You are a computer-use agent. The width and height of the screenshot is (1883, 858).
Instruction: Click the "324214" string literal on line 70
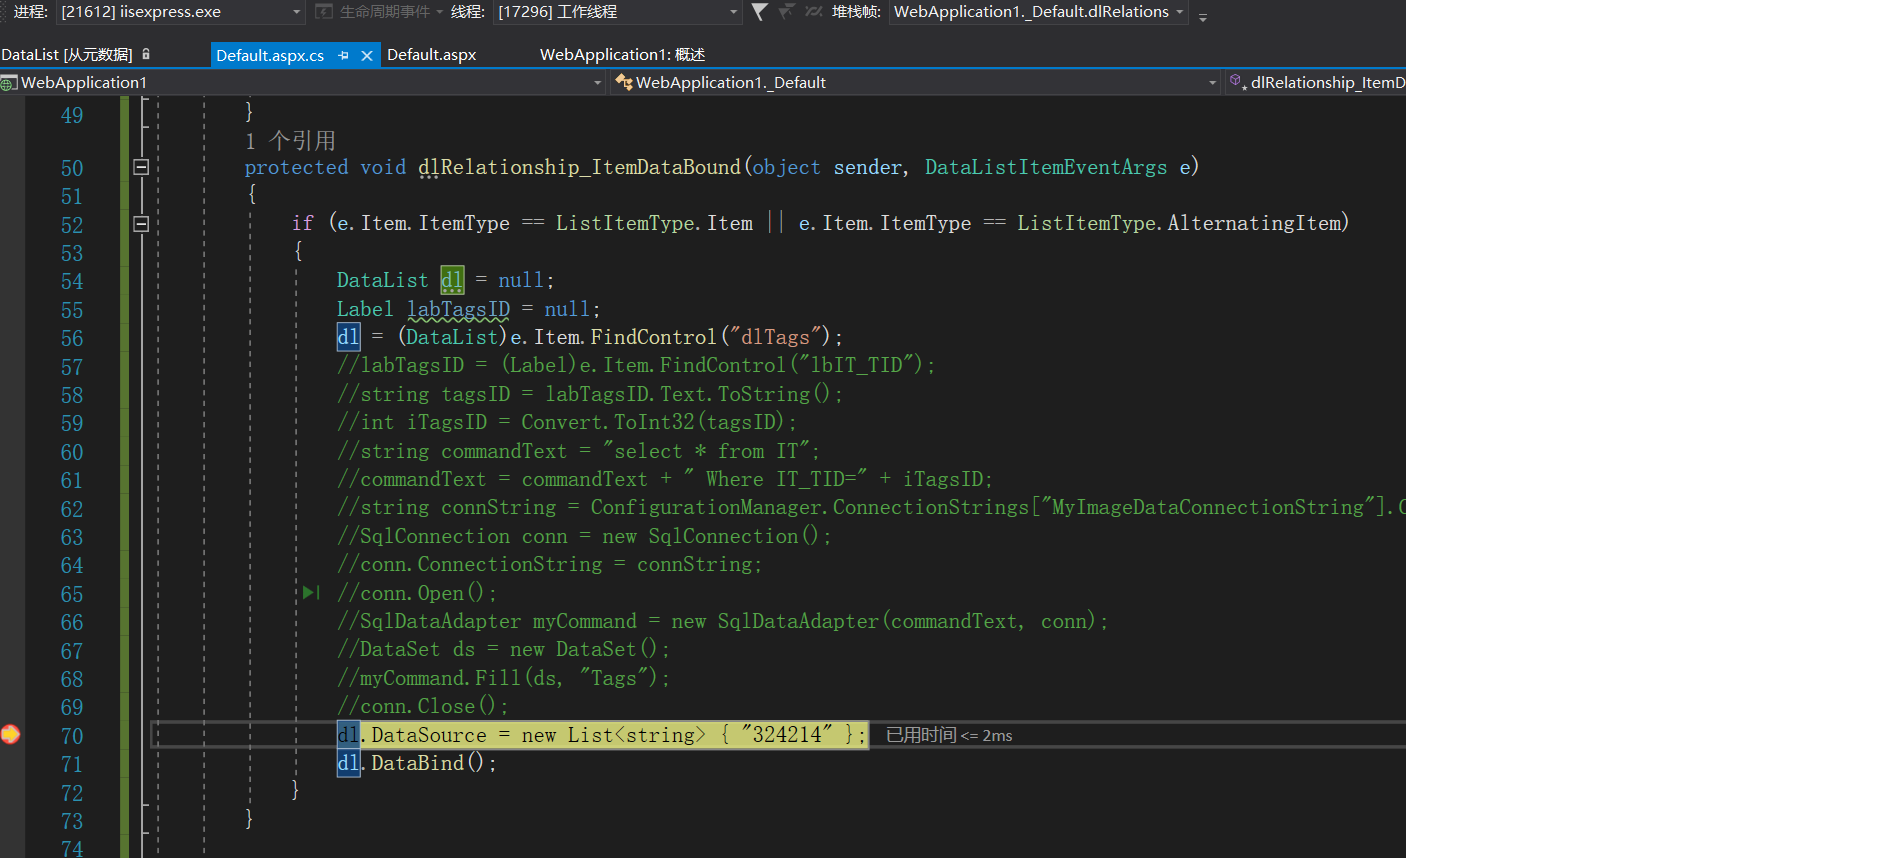pyautogui.click(x=787, y=735)
